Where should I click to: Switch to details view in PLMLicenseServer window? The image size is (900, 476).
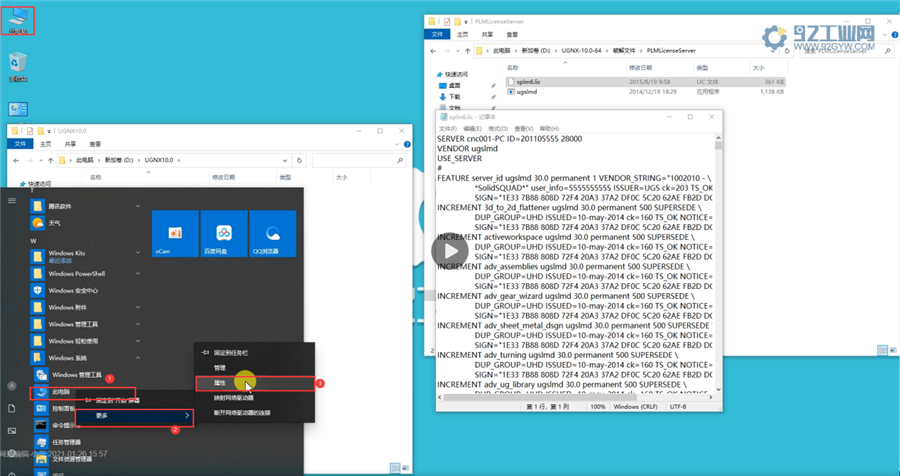[883, 350]
